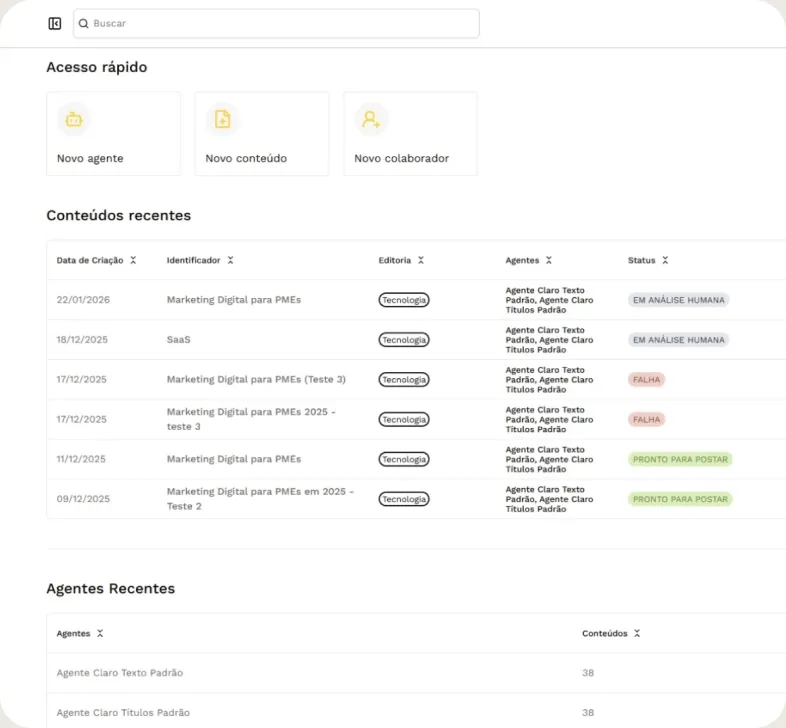The width and height of the screenshot is (786, 728).
Task: Sort Agentes Recentes table by Agentes icon
Action: coord(100,634)
